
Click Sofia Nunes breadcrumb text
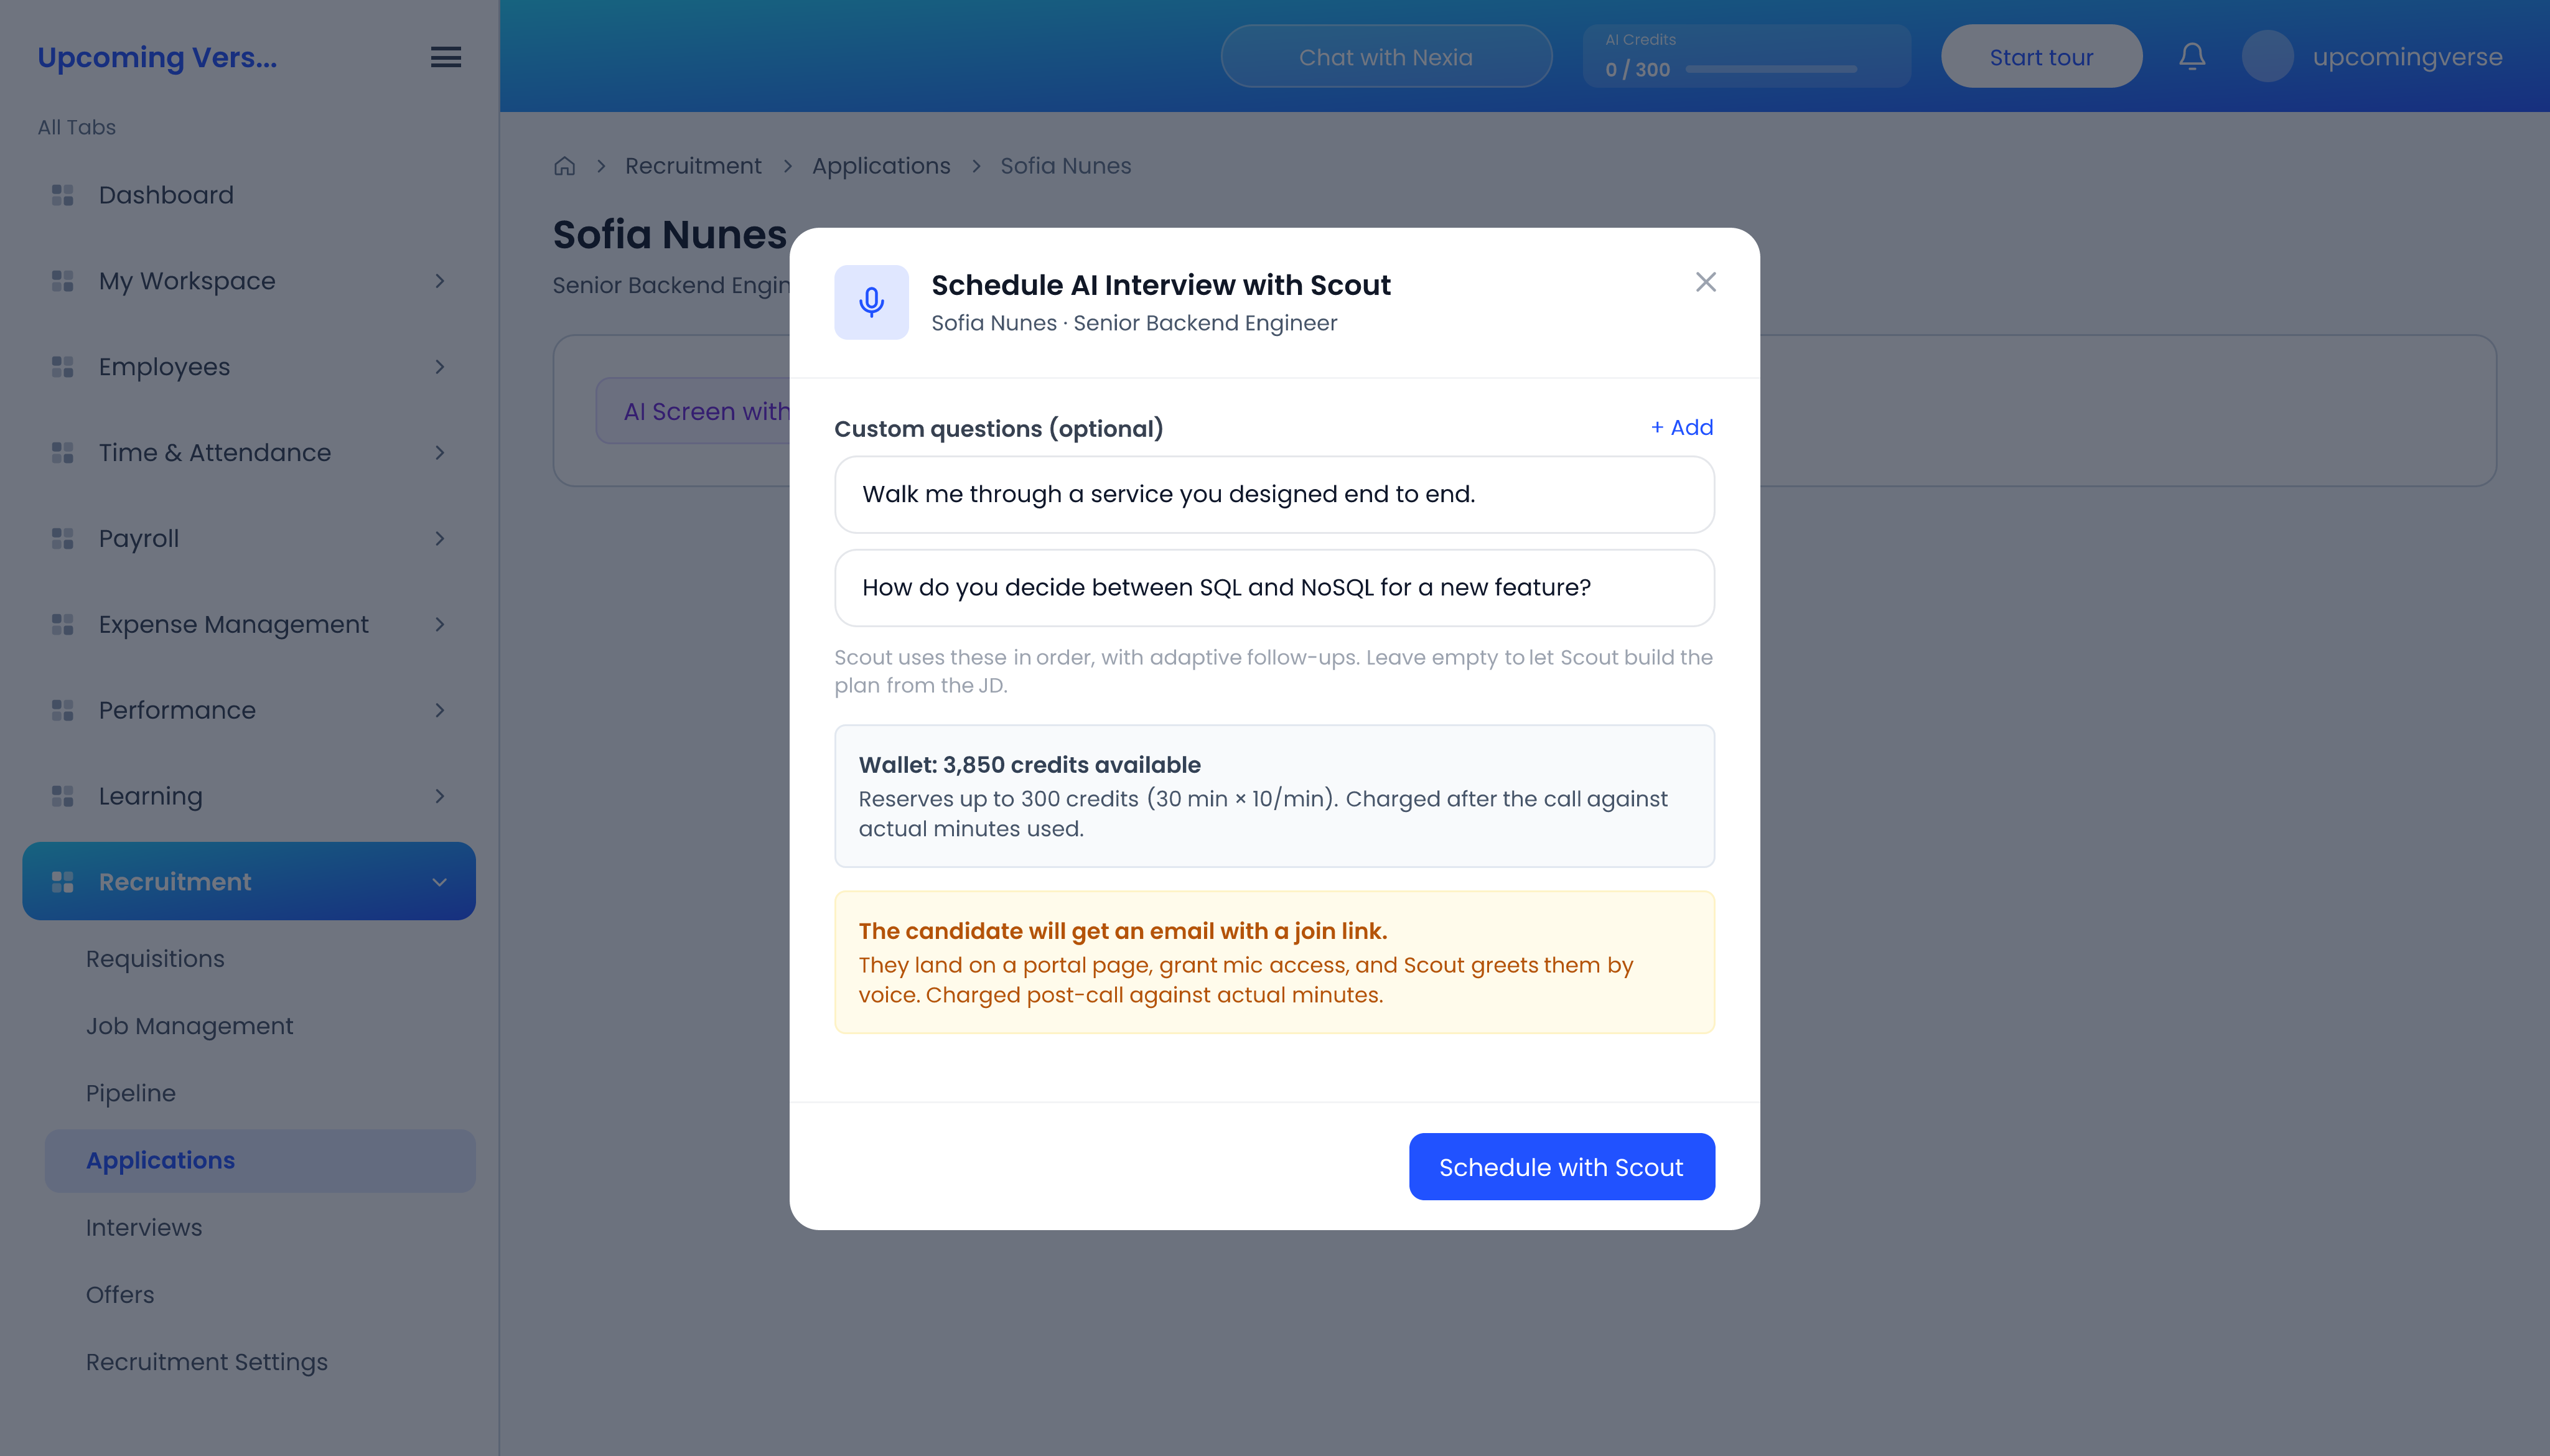pyautogui.click(x=1065, y=166)
